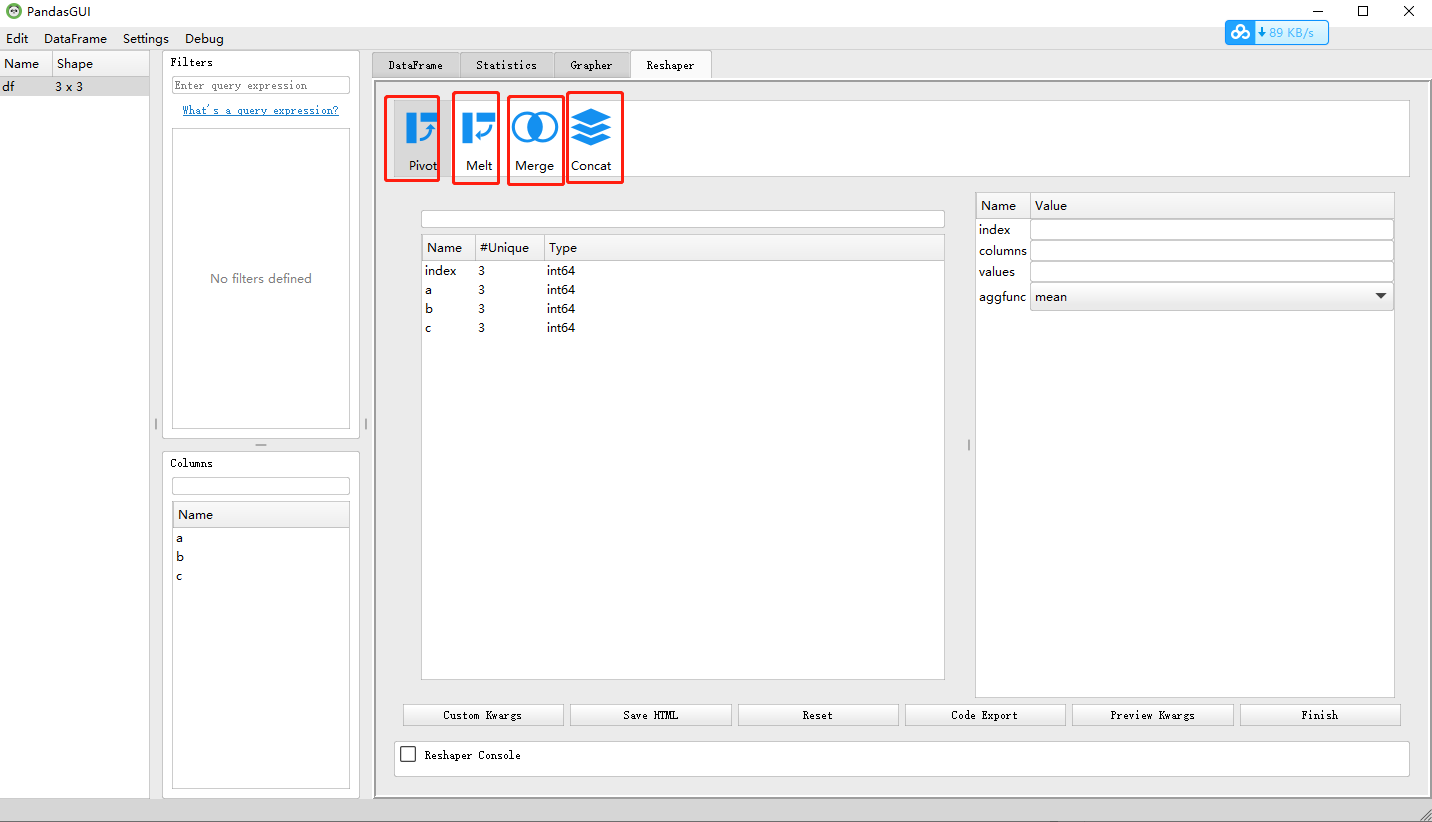Viewport: 1432px width, 822px height.
Task: Click the Code Export button
Action: pos(984,714)
